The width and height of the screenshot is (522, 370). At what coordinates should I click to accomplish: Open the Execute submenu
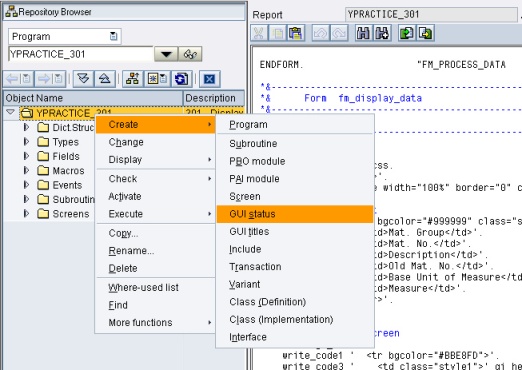coord(155,214)
